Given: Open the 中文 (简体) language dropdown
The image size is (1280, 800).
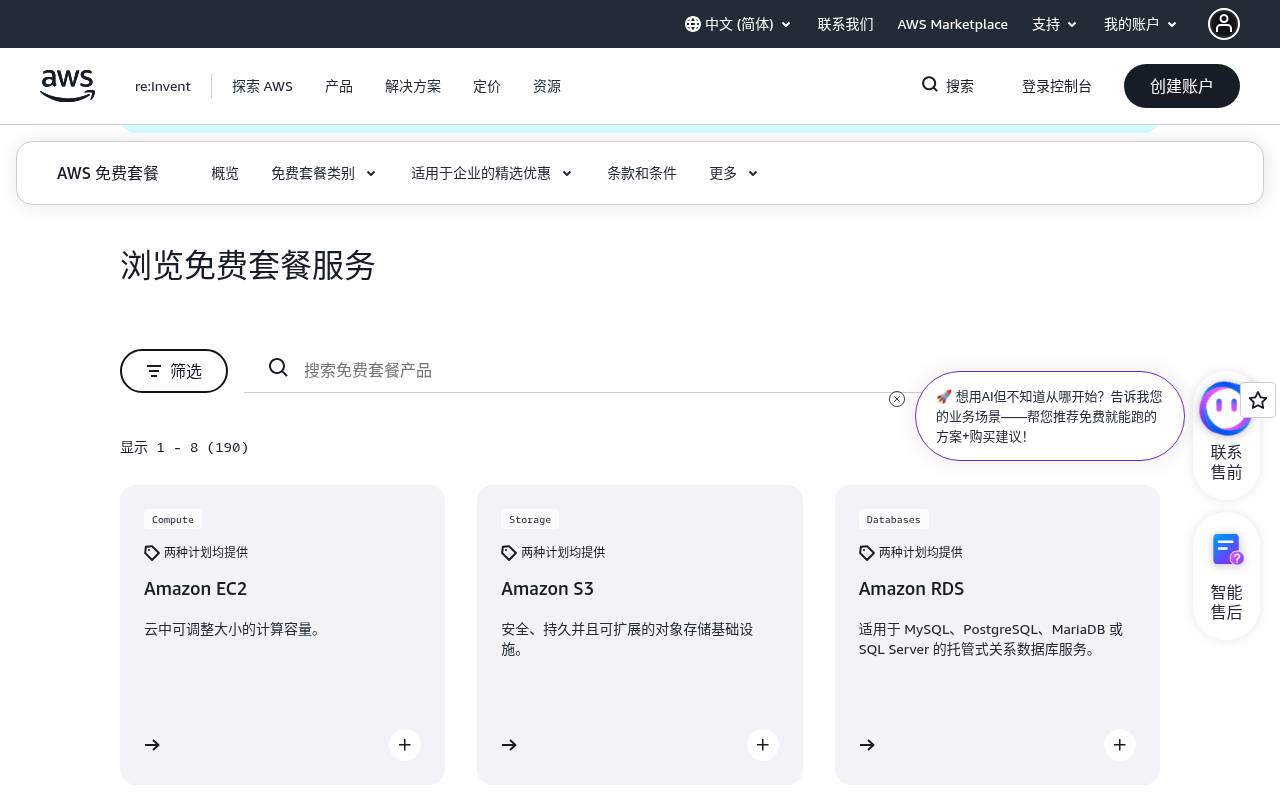Looking at the screenshot, I should [x=739, y=24].
